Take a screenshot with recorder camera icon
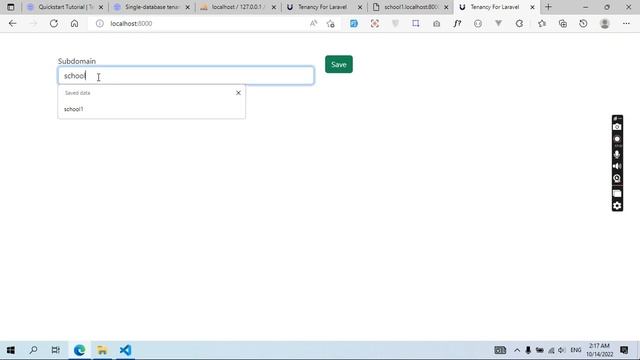 coord(617,127)
